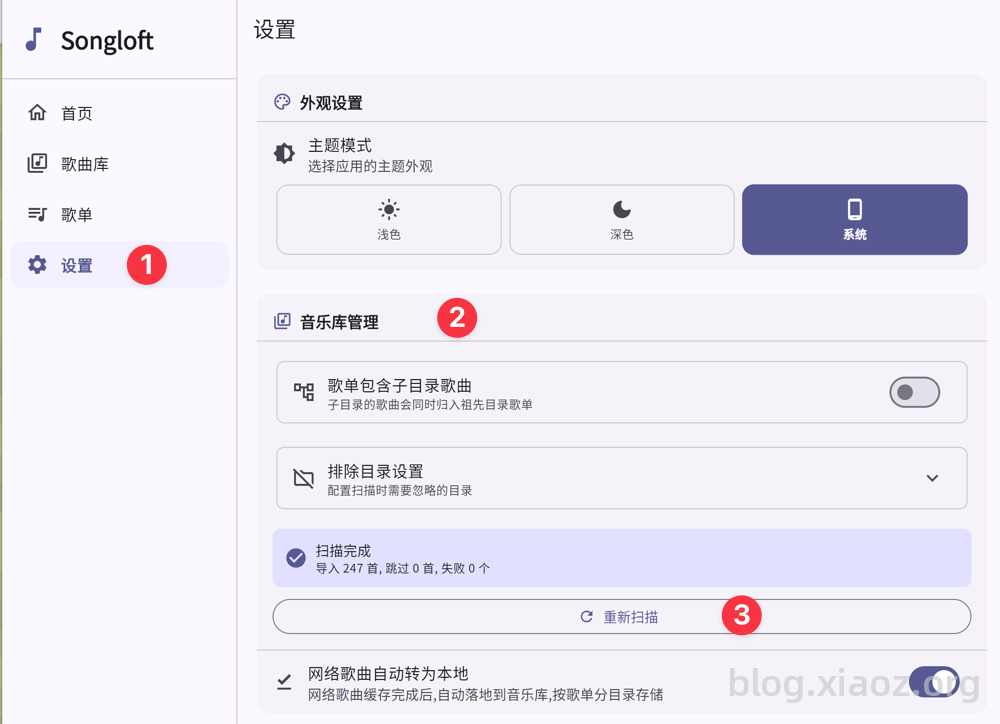
Task: Click the 歌单 playlist icon in sidebar
Action: [x=37, y=214]
